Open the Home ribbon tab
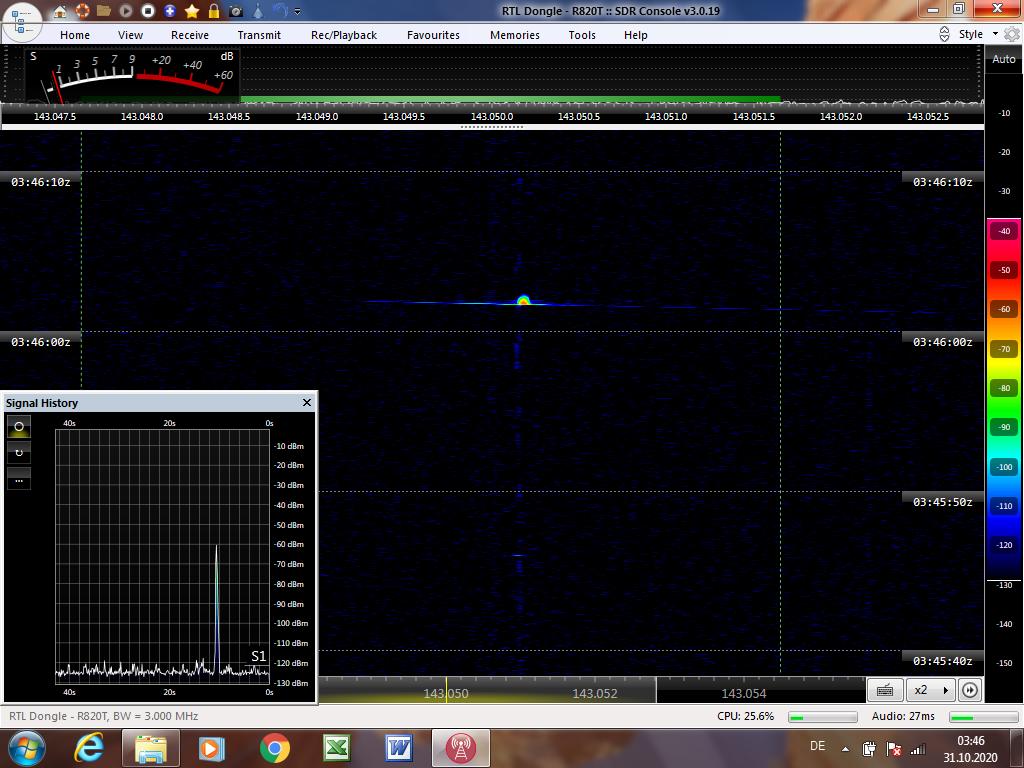Viewport: 1024px width, 768px height. [x=75, y=35]
